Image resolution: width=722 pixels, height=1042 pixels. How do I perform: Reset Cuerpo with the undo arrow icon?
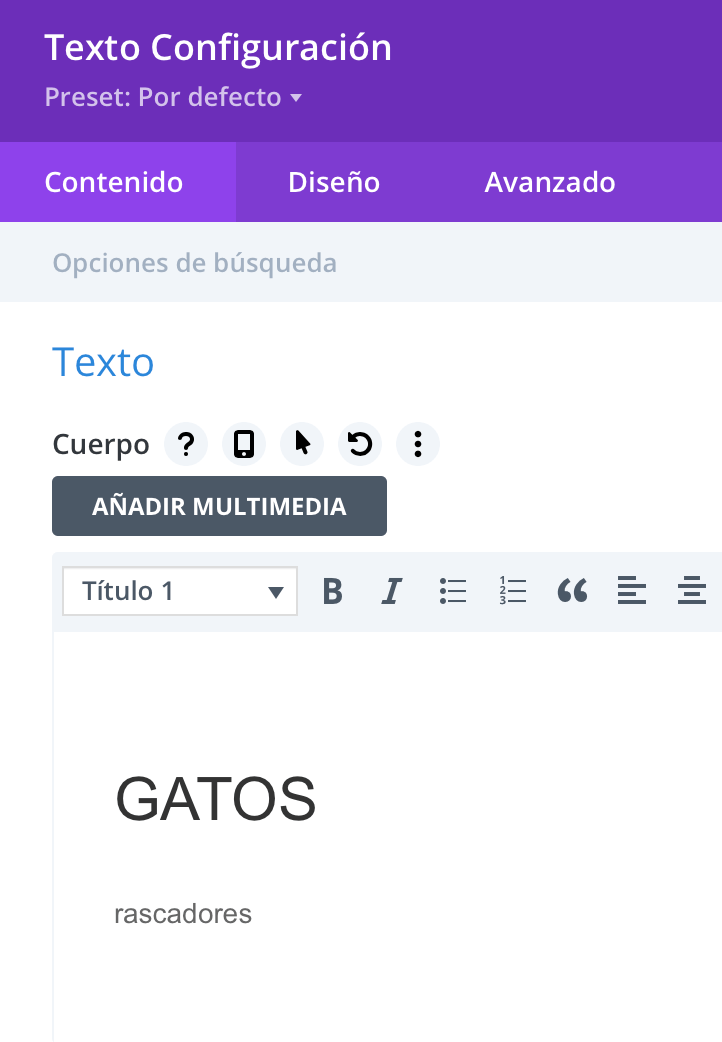click(360, 444)
